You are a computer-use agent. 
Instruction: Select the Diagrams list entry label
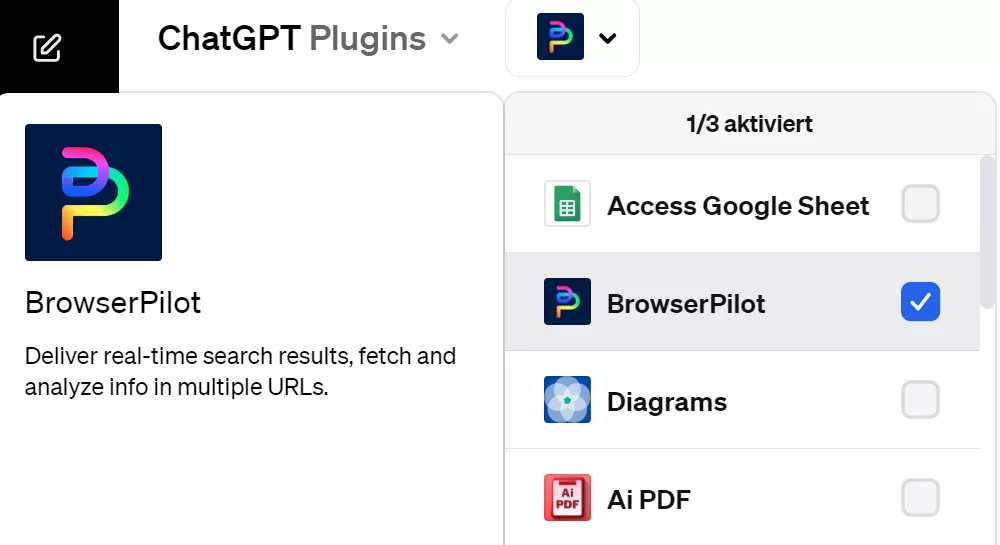(666, 402)
